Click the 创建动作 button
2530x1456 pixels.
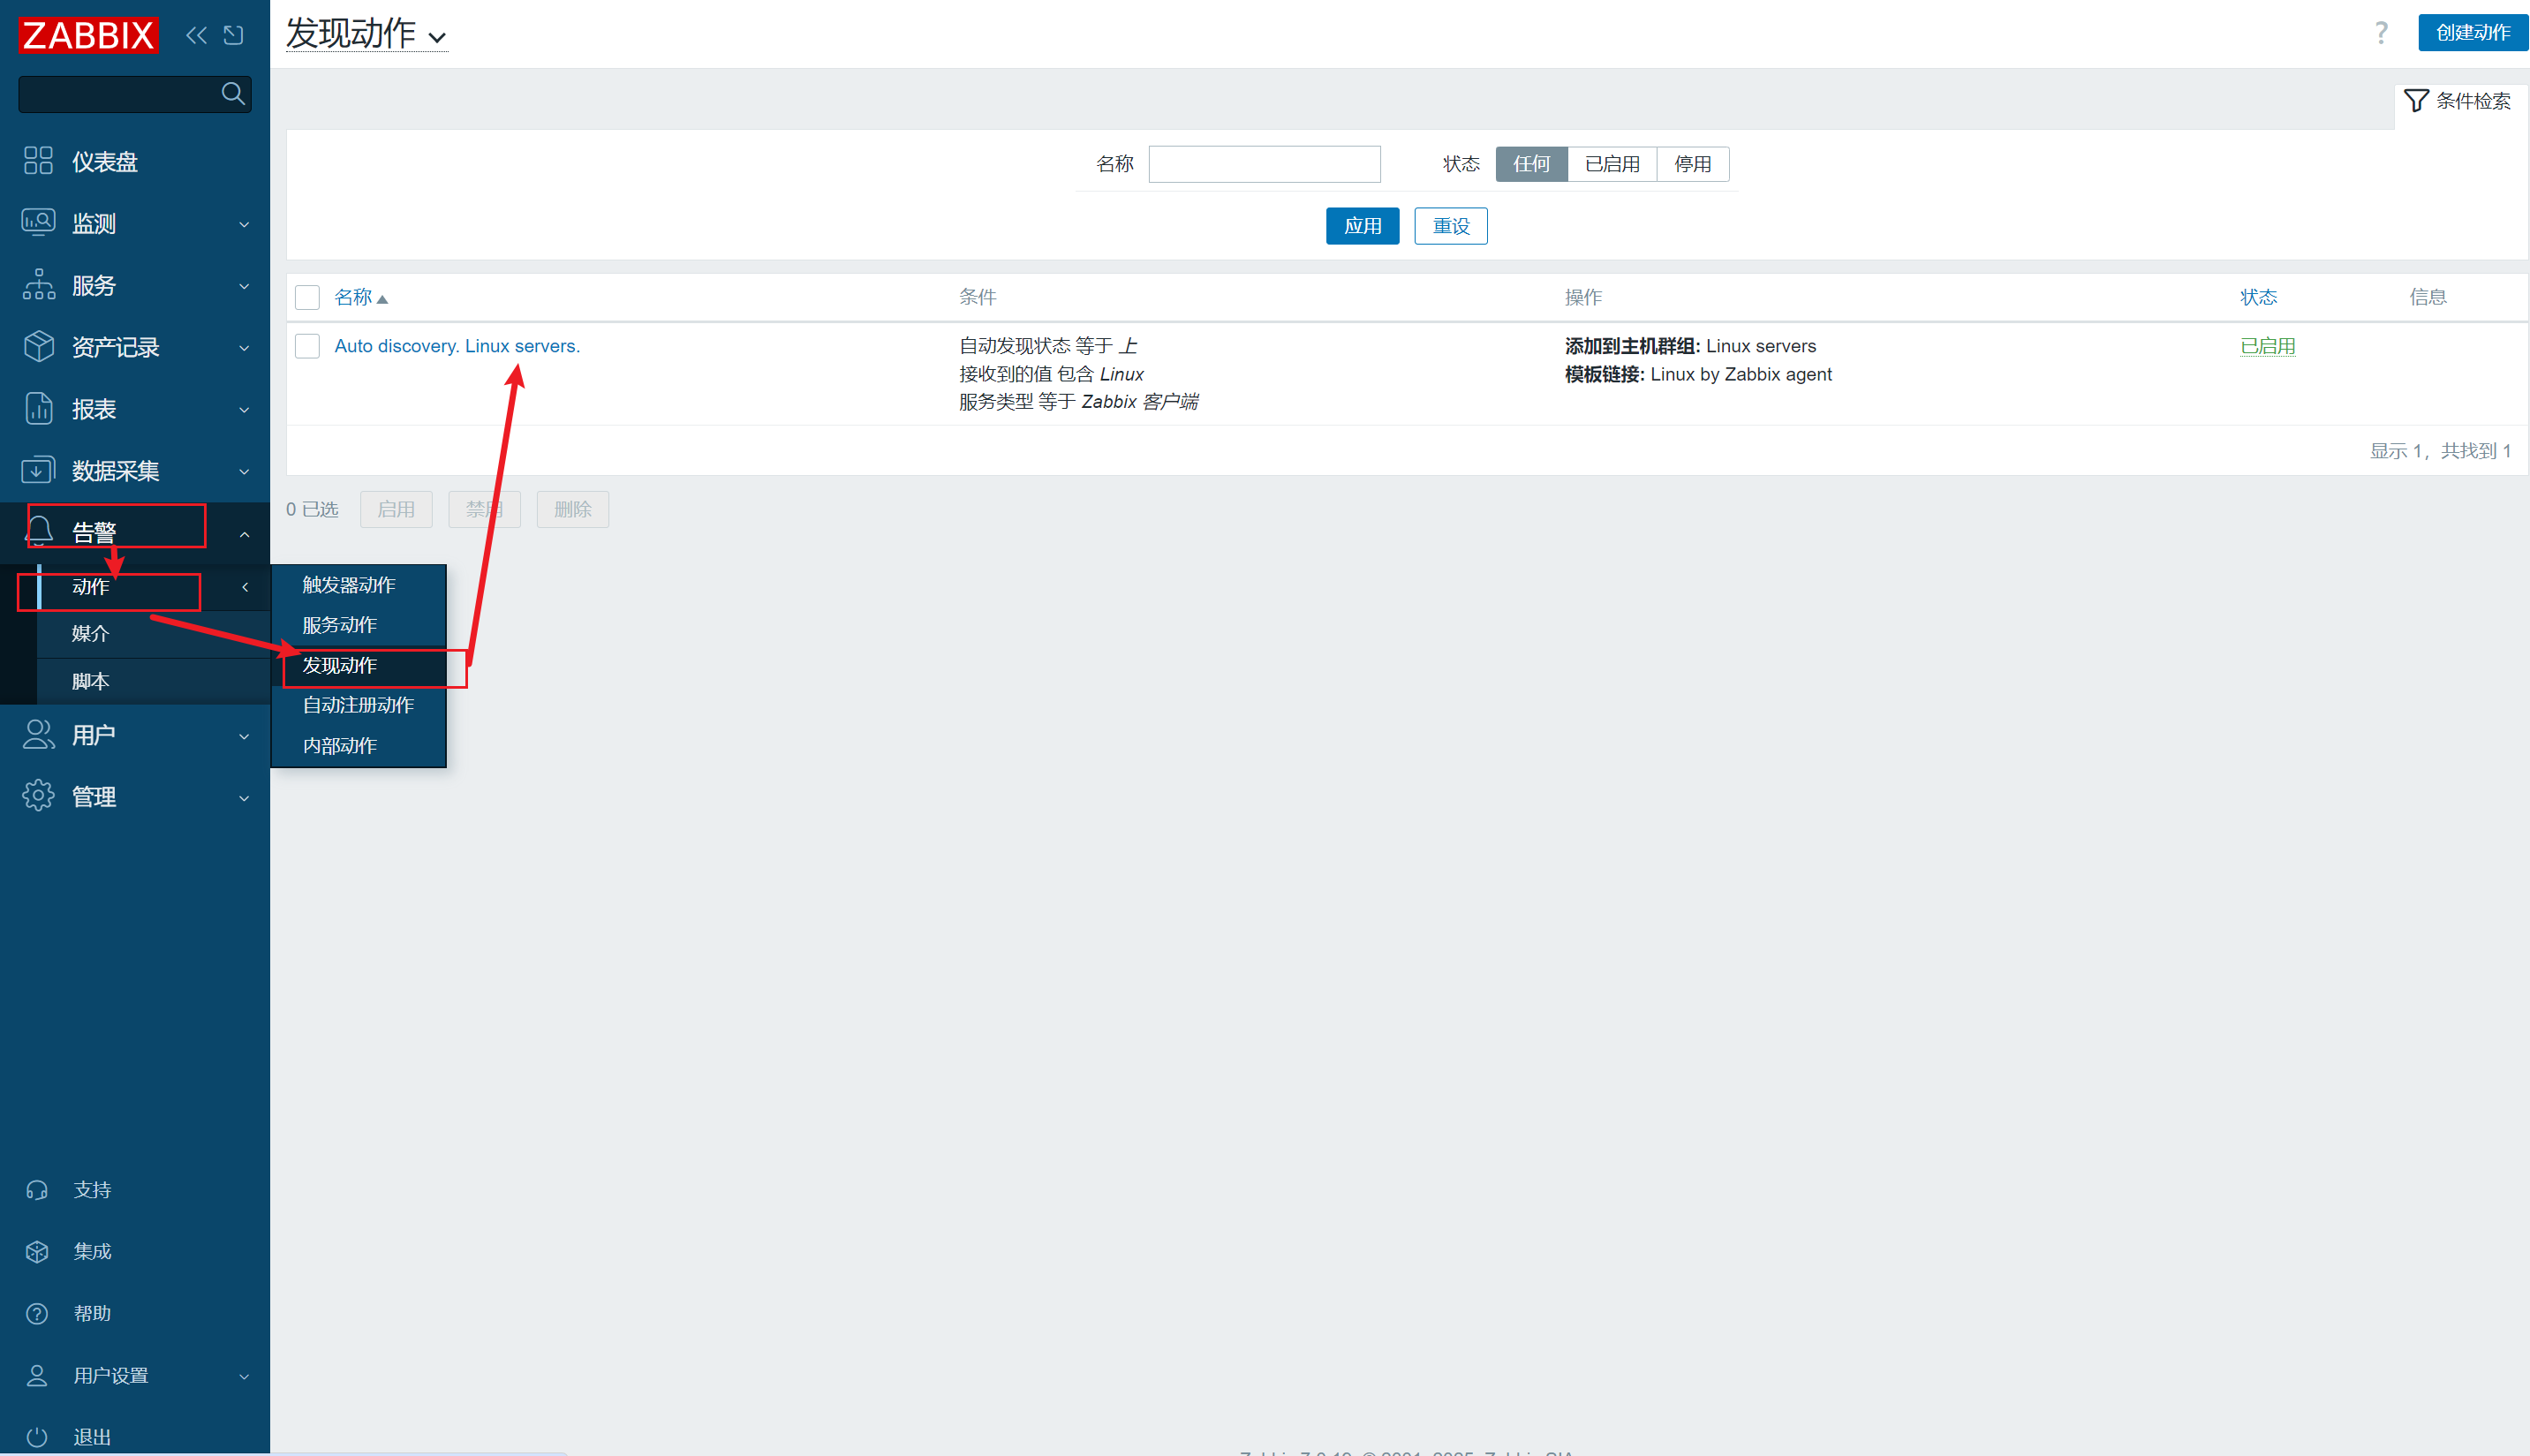(x=2472, y=33)
